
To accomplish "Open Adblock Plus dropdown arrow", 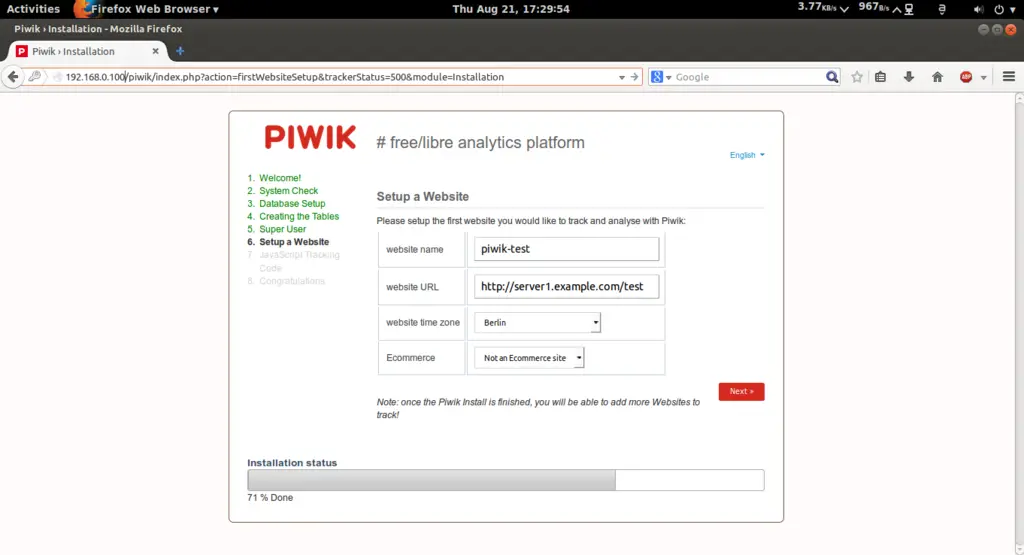I will point(983,78).
